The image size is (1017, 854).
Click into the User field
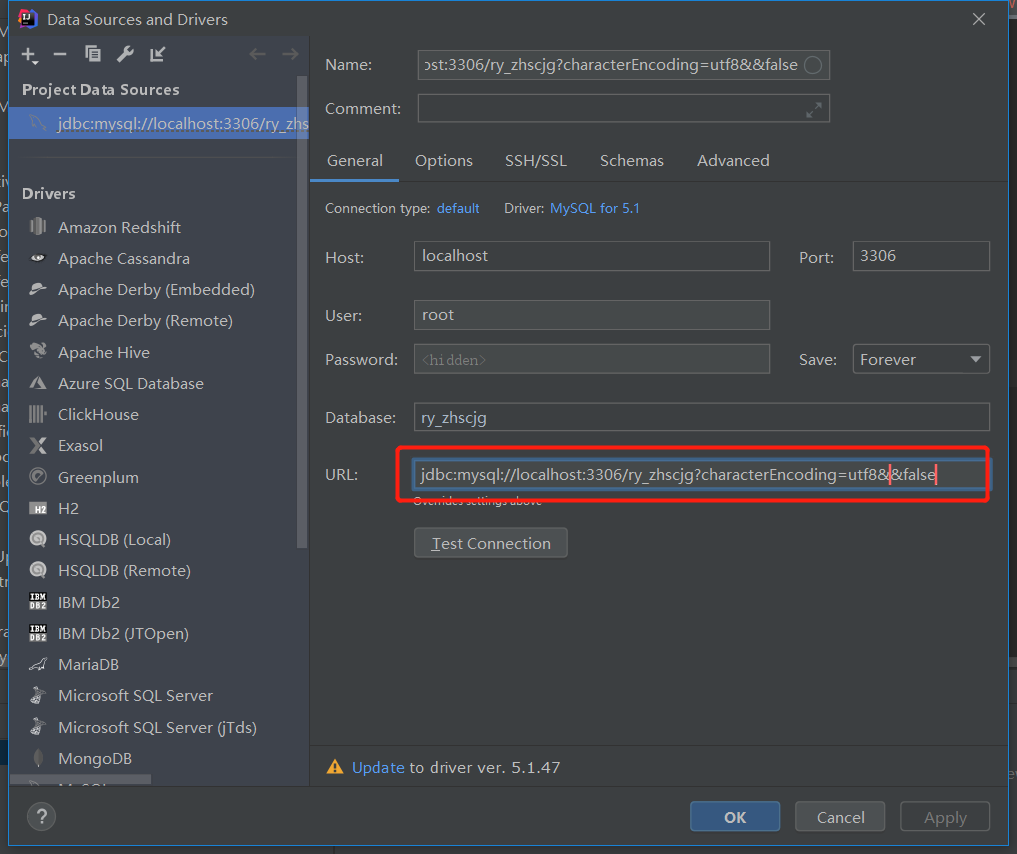tap(592, 315)
